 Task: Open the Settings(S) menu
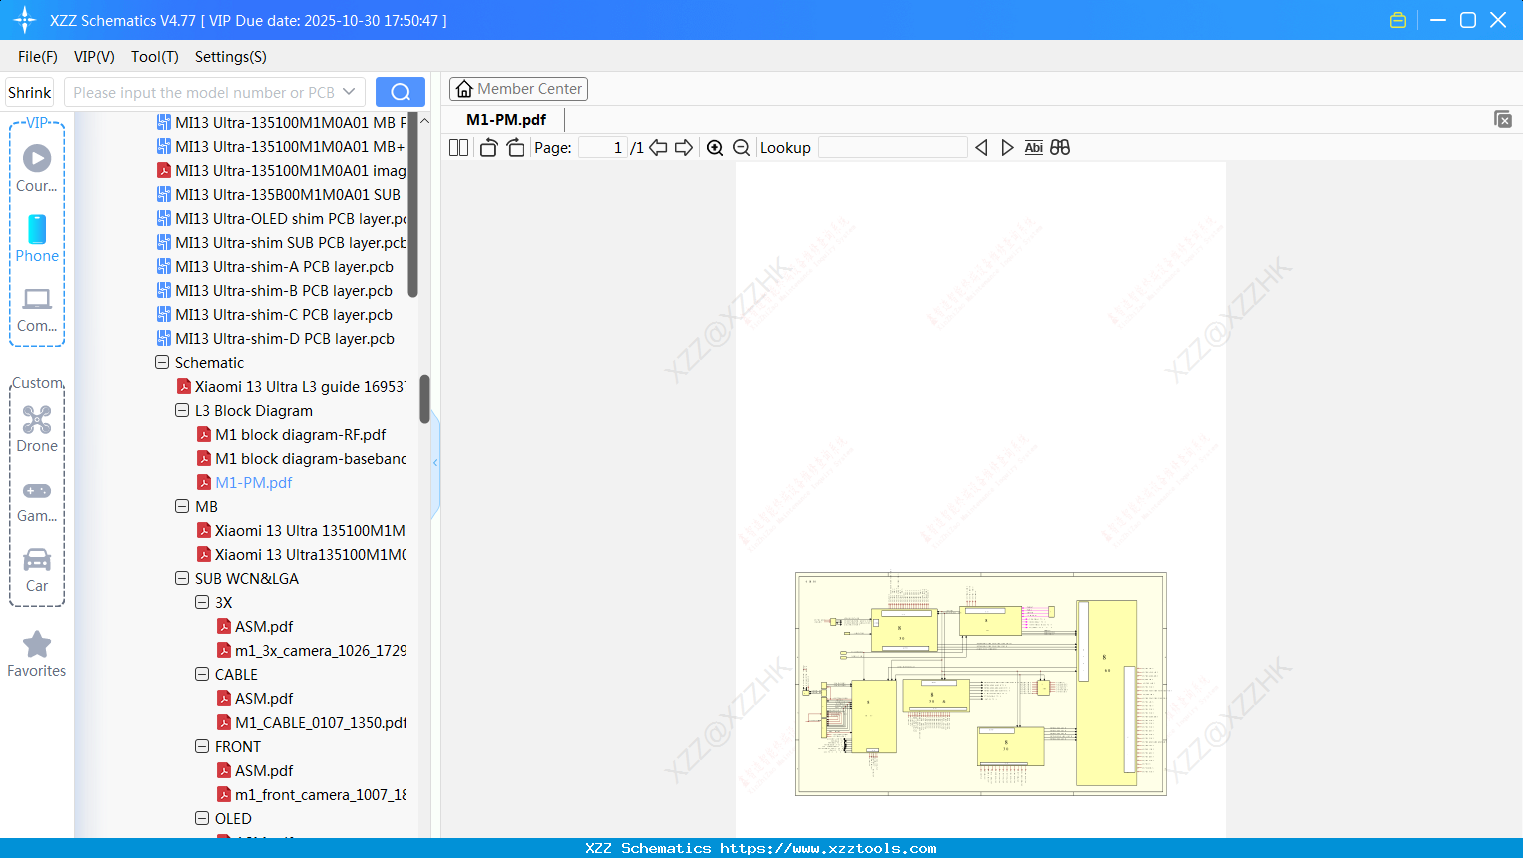coord(231,57)
